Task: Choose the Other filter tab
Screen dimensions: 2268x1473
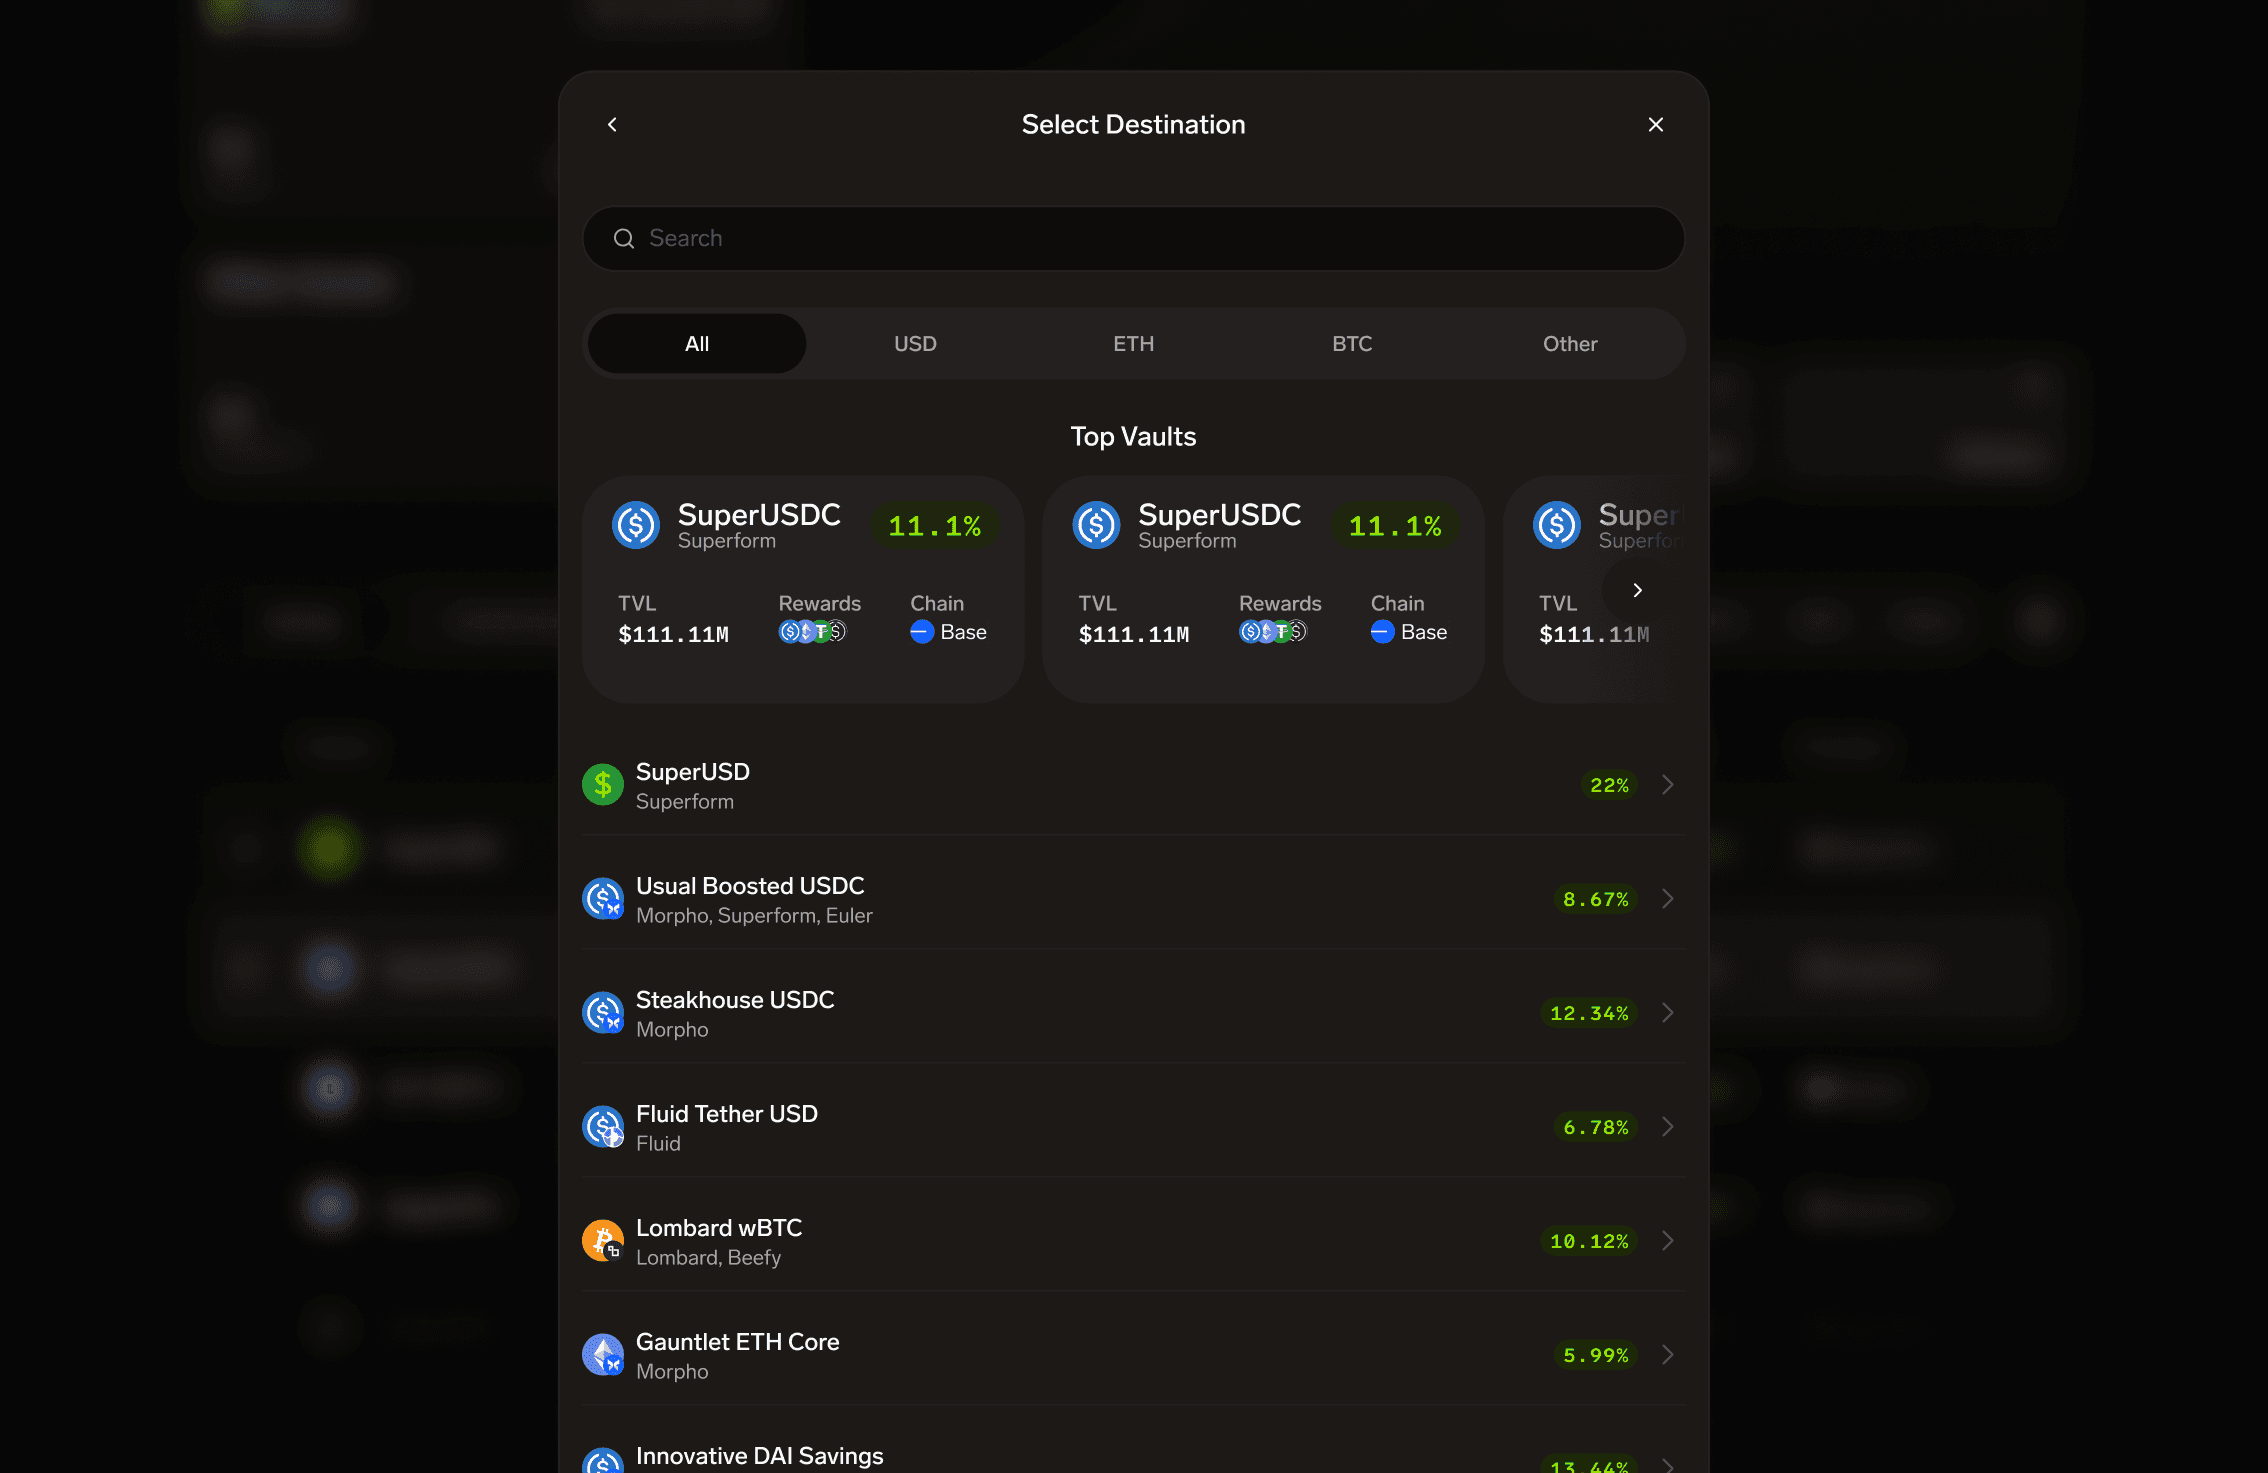Action: [1570, 344]
